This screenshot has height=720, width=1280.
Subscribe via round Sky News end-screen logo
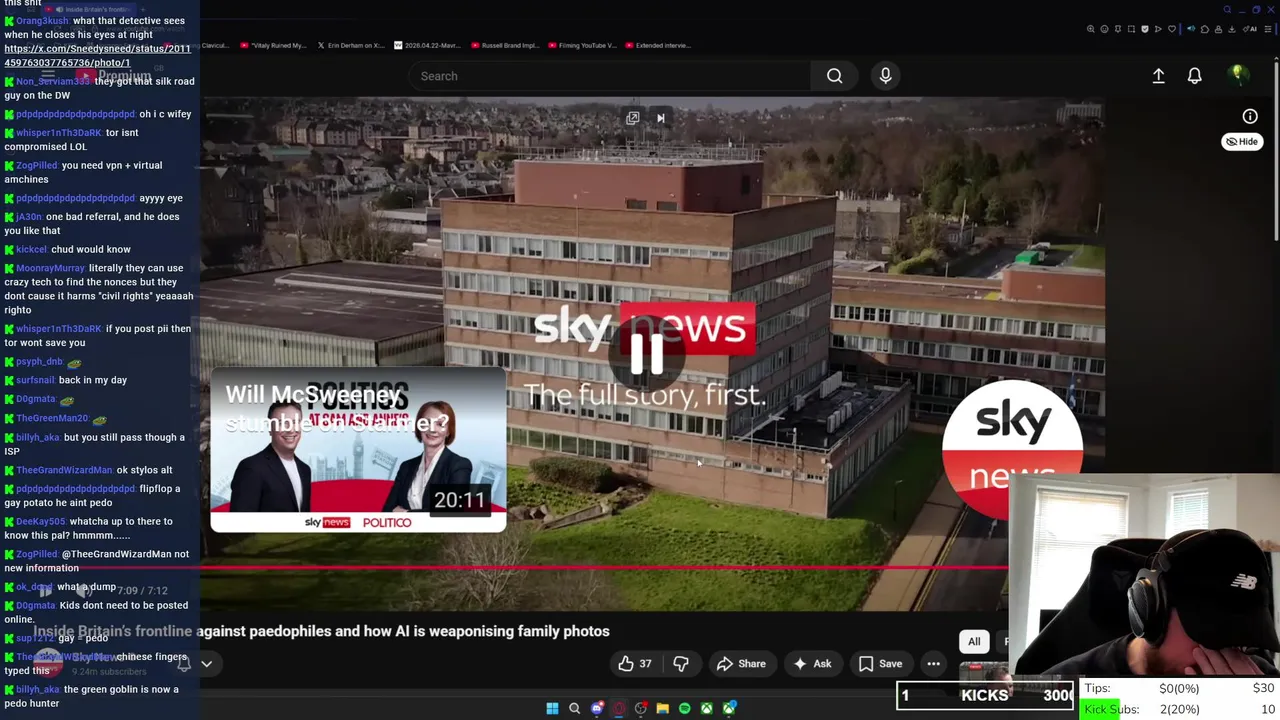tap(1012, 450)
